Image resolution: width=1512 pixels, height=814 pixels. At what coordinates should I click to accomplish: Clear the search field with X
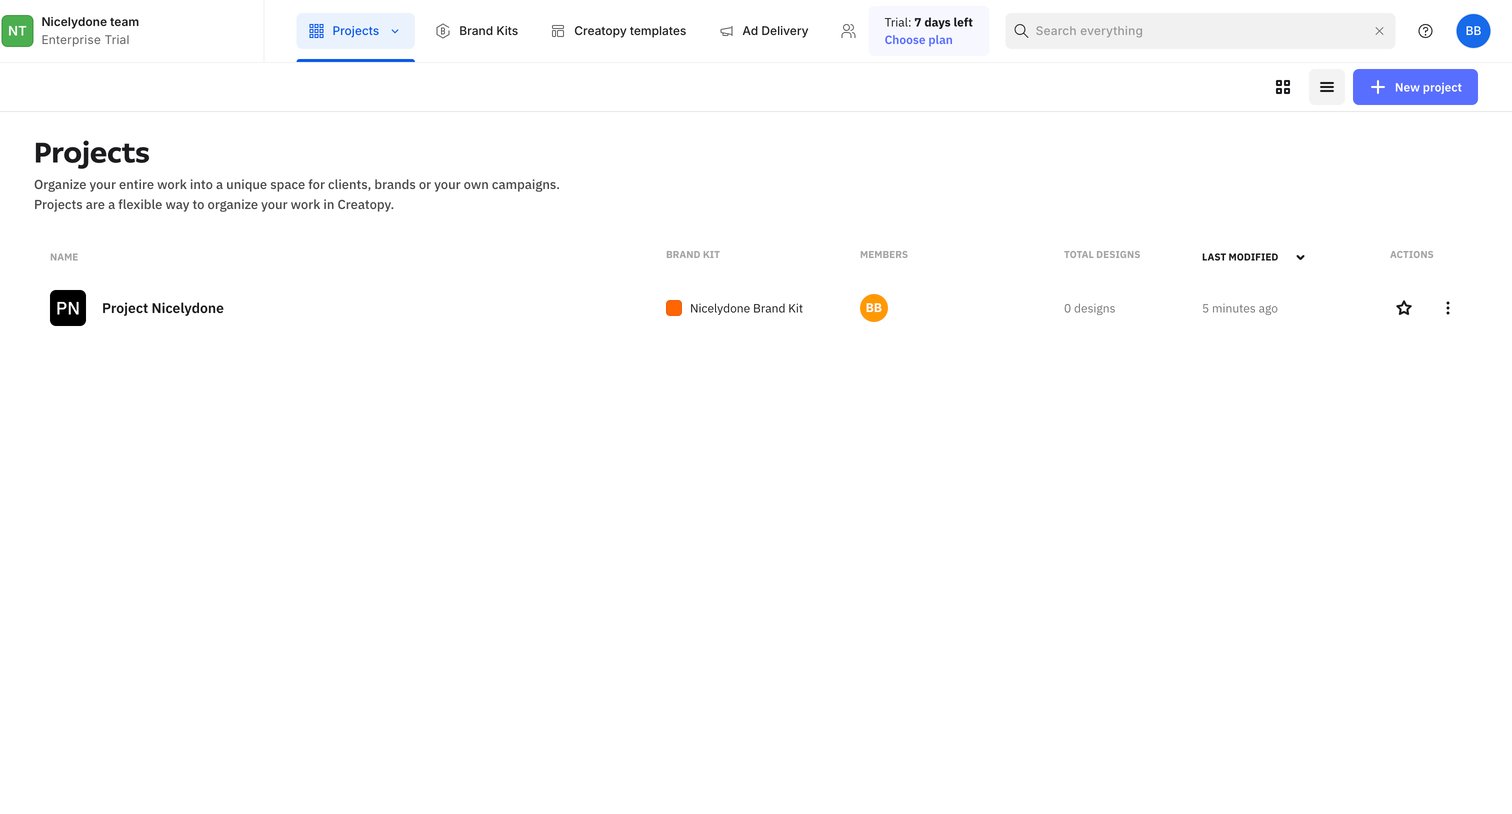tap(1379, 31)
